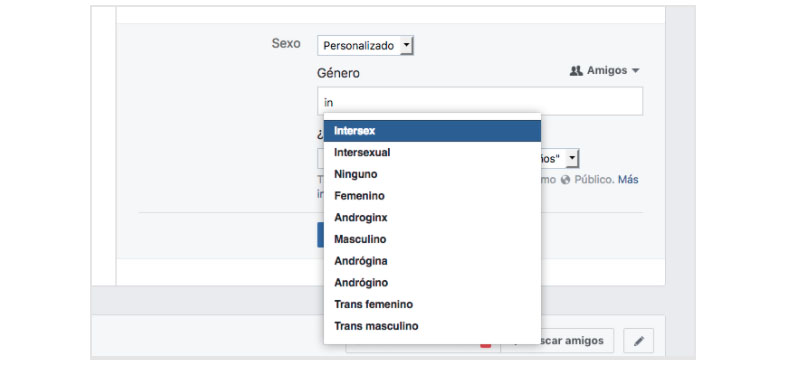Focus the Género text input field
This screenshot has height=365, width=786.
[x=480, y=102]
